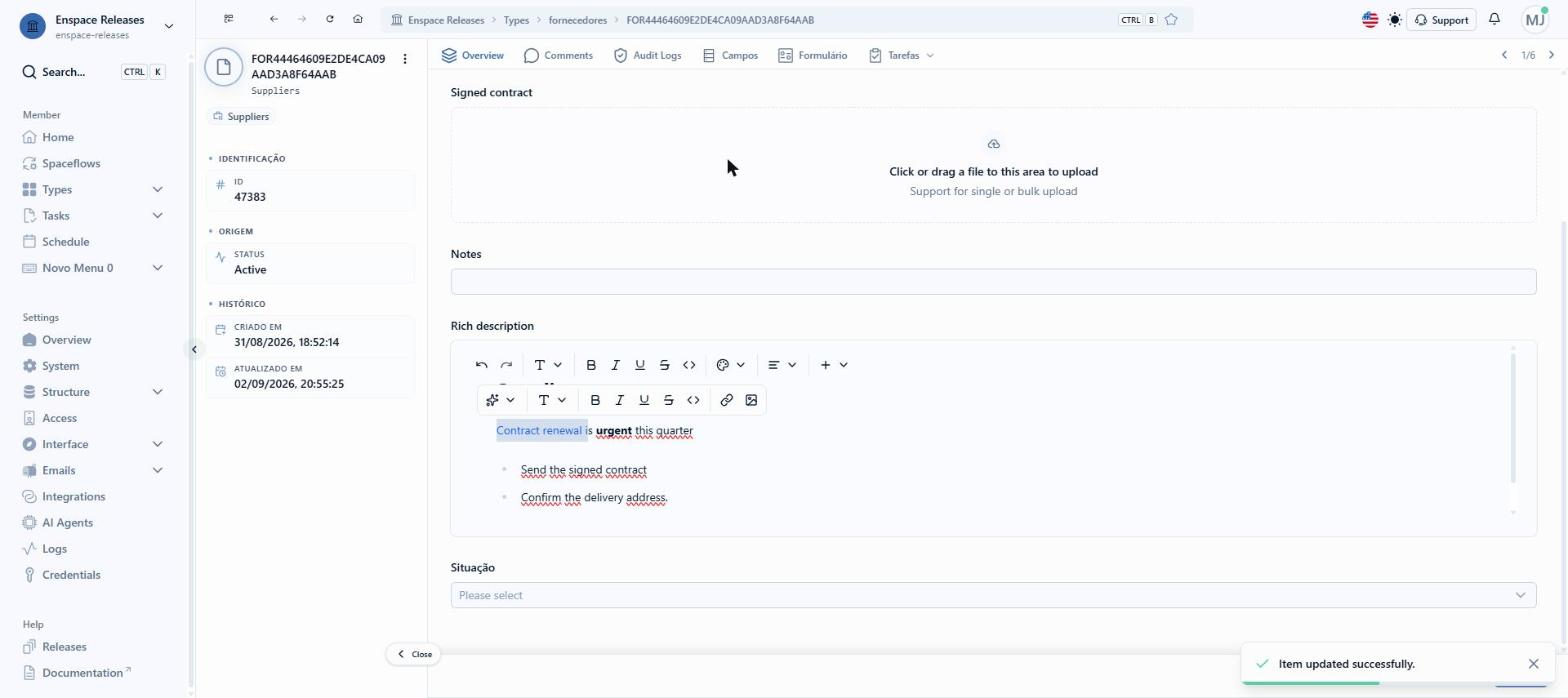The width and height of the screenshot is (1568, 698).
Task: Click the Support button
Action: 1441,20
